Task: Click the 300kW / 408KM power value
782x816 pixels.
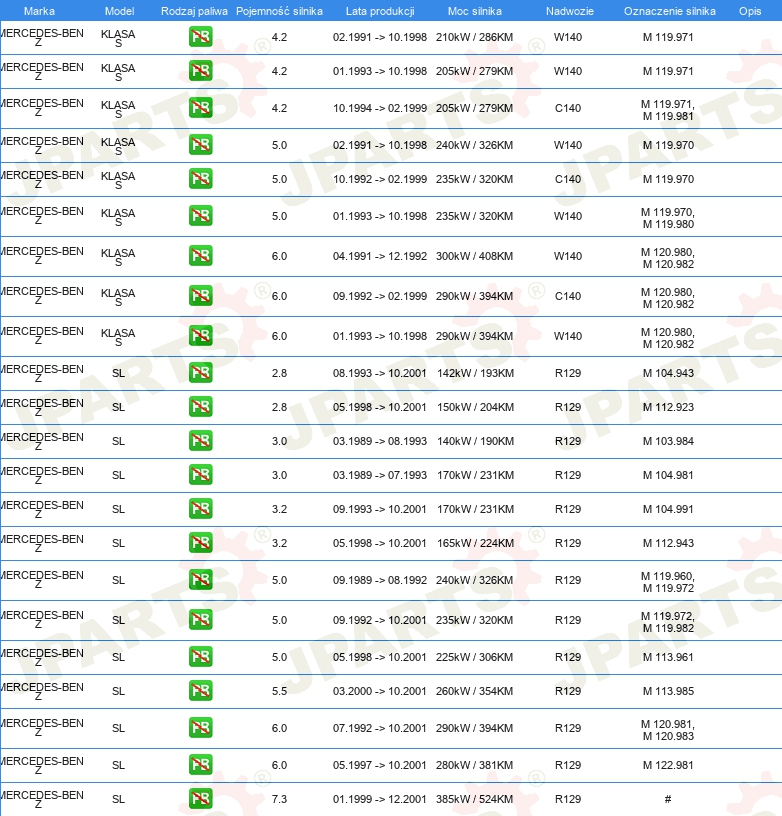Action: coord(475,256)
